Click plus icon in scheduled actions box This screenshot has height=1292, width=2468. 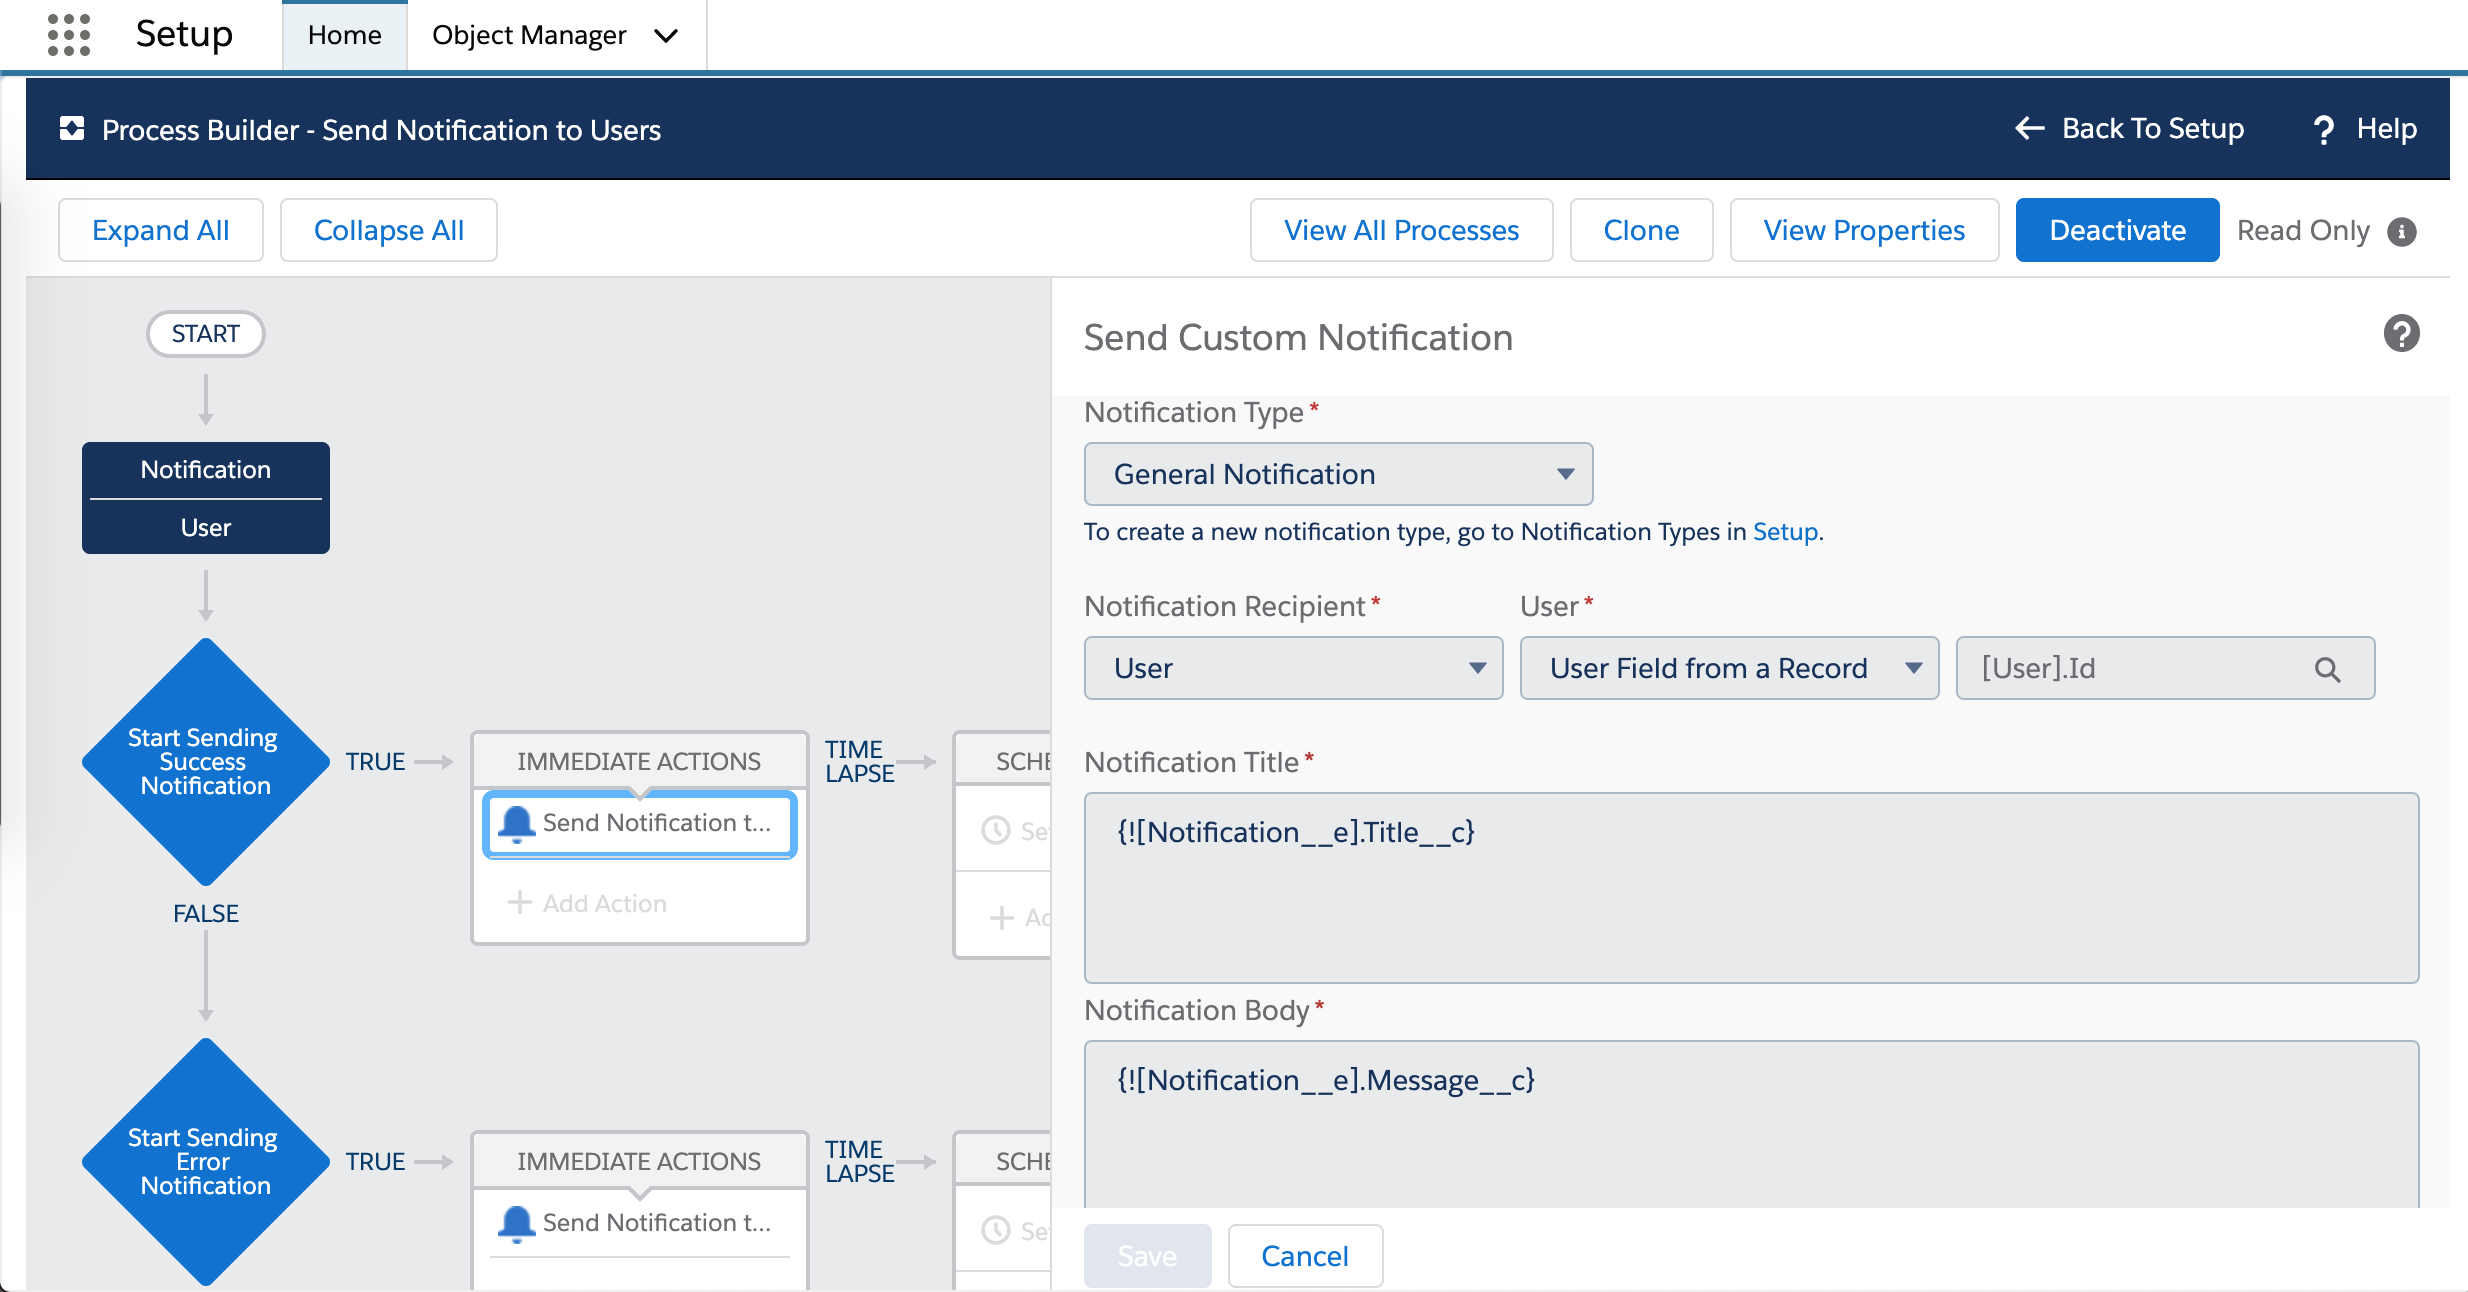[x=1001, y=917]
